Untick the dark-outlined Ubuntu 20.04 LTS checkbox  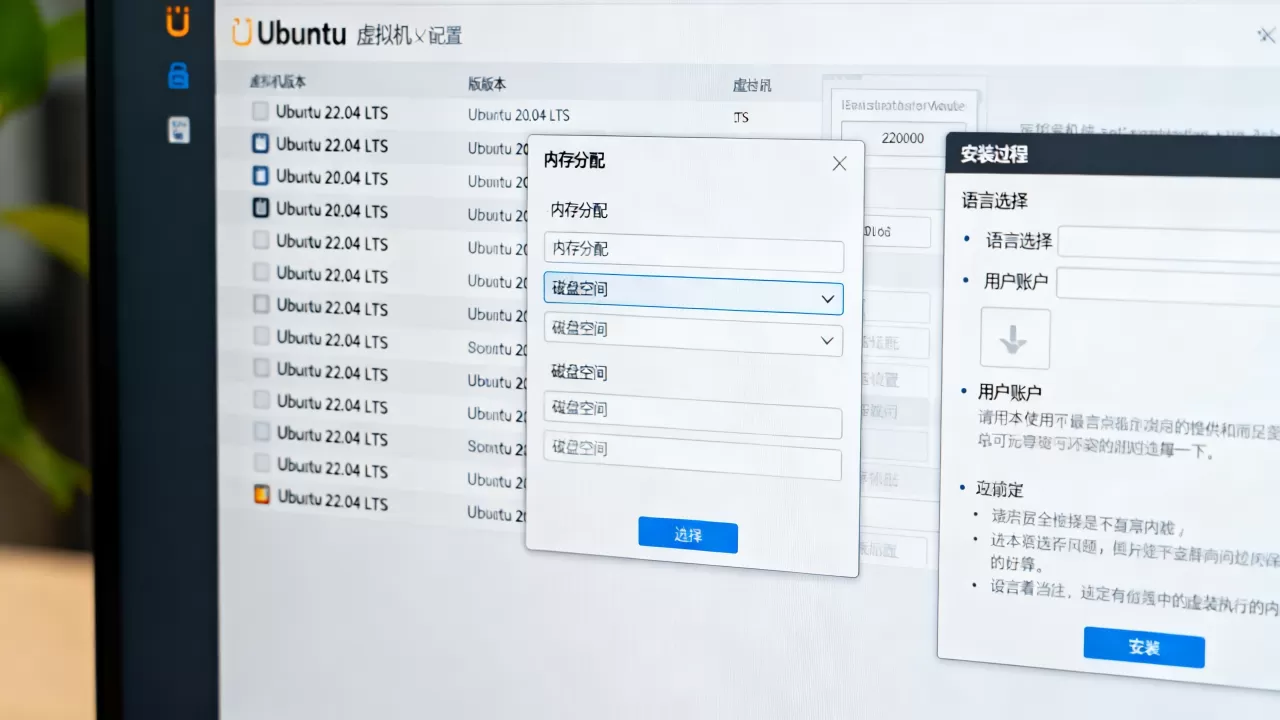click(260, 208)
